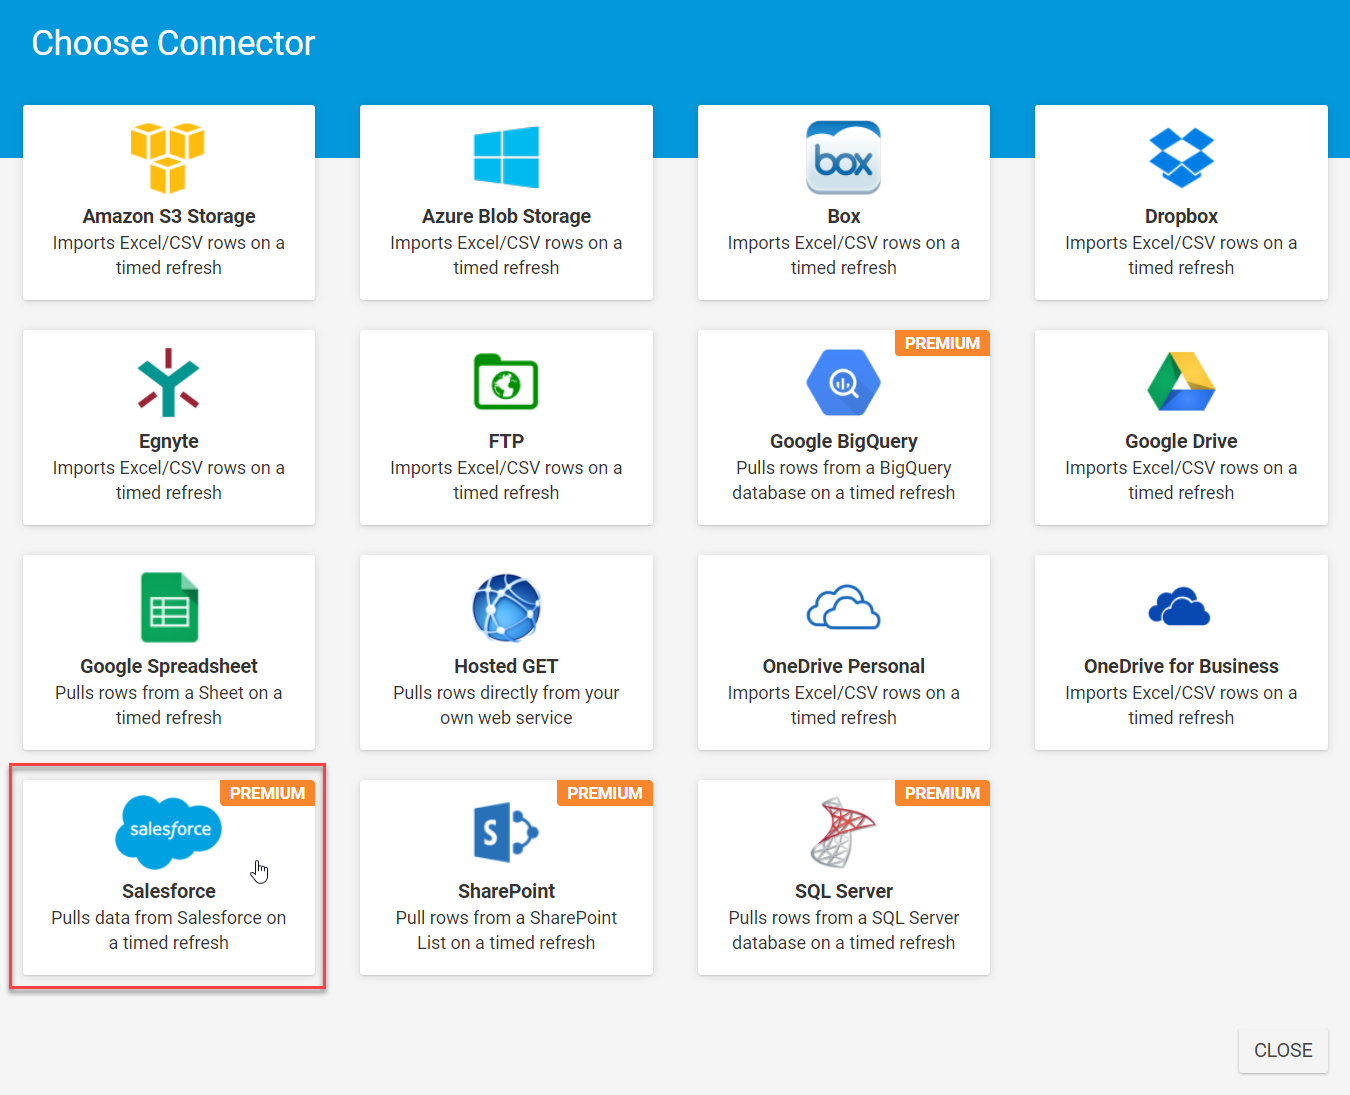This screenshot has height=1095, width=1350.
Task: Click OneDrive Personal 'Imports Excel/CSV rows' description
Action: pos(844,705)
